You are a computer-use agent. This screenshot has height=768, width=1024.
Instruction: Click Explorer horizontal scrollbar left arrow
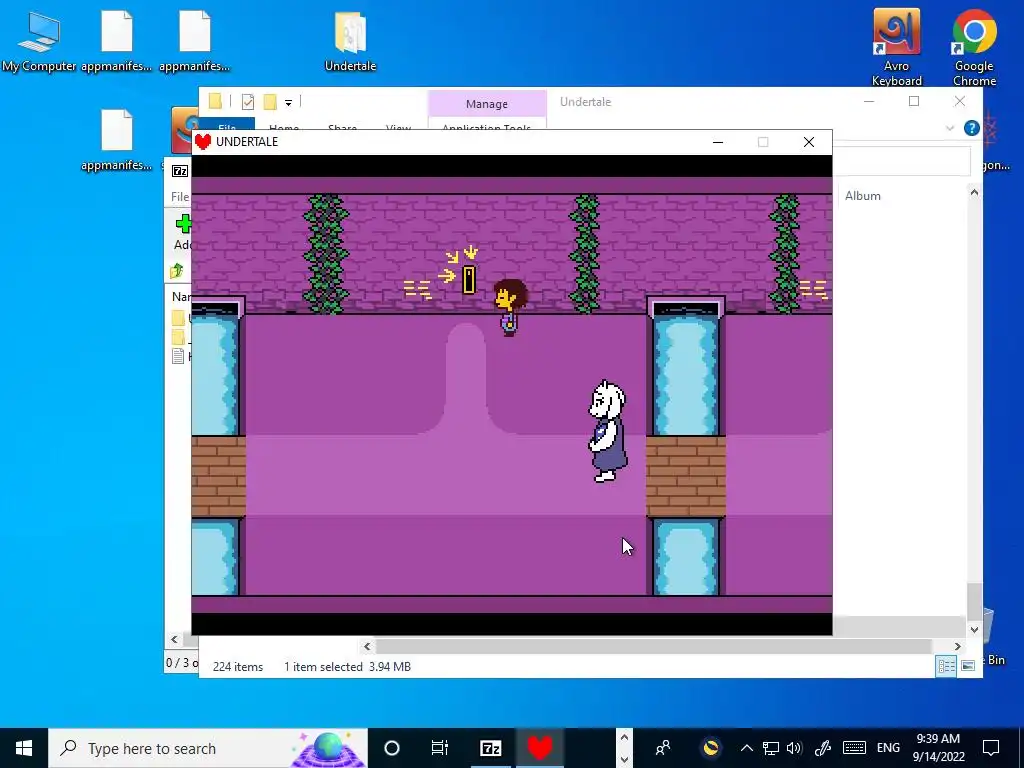pos(367,647)
